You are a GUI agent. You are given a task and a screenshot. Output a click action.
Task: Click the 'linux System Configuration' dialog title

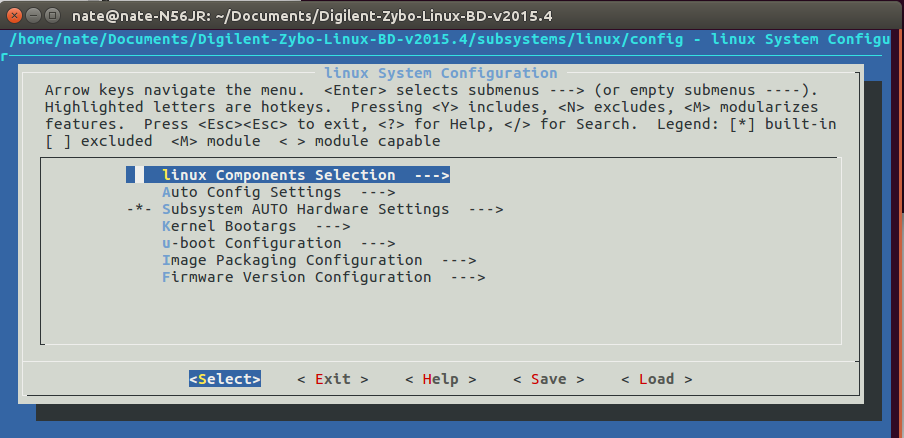click(440, 73)
